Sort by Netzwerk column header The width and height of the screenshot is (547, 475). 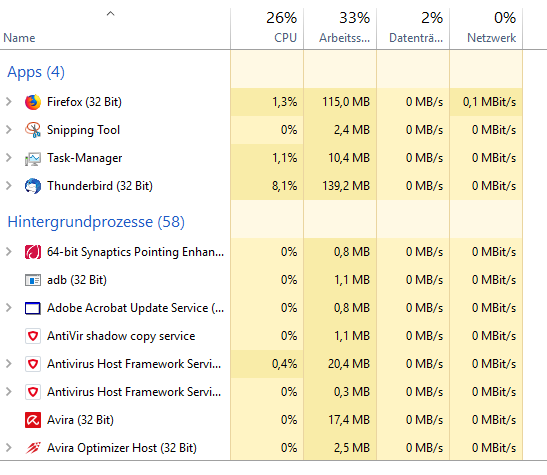click(486, 28)
